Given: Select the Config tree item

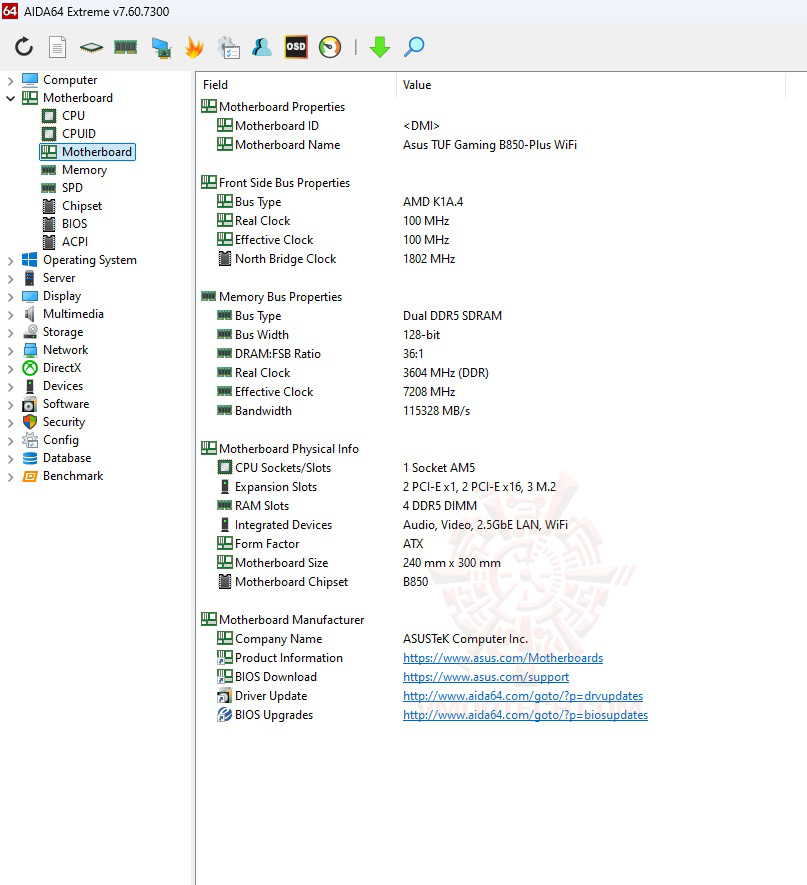Looking at the screenshot, I should tap(61, 440).
